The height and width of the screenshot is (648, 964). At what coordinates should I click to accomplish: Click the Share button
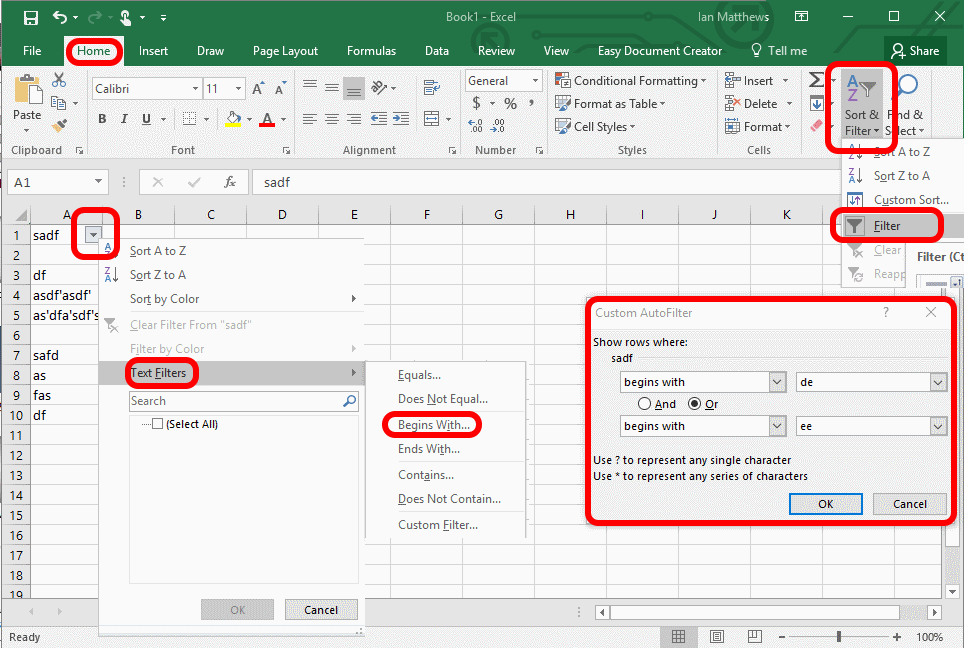(x=915, y=51)
